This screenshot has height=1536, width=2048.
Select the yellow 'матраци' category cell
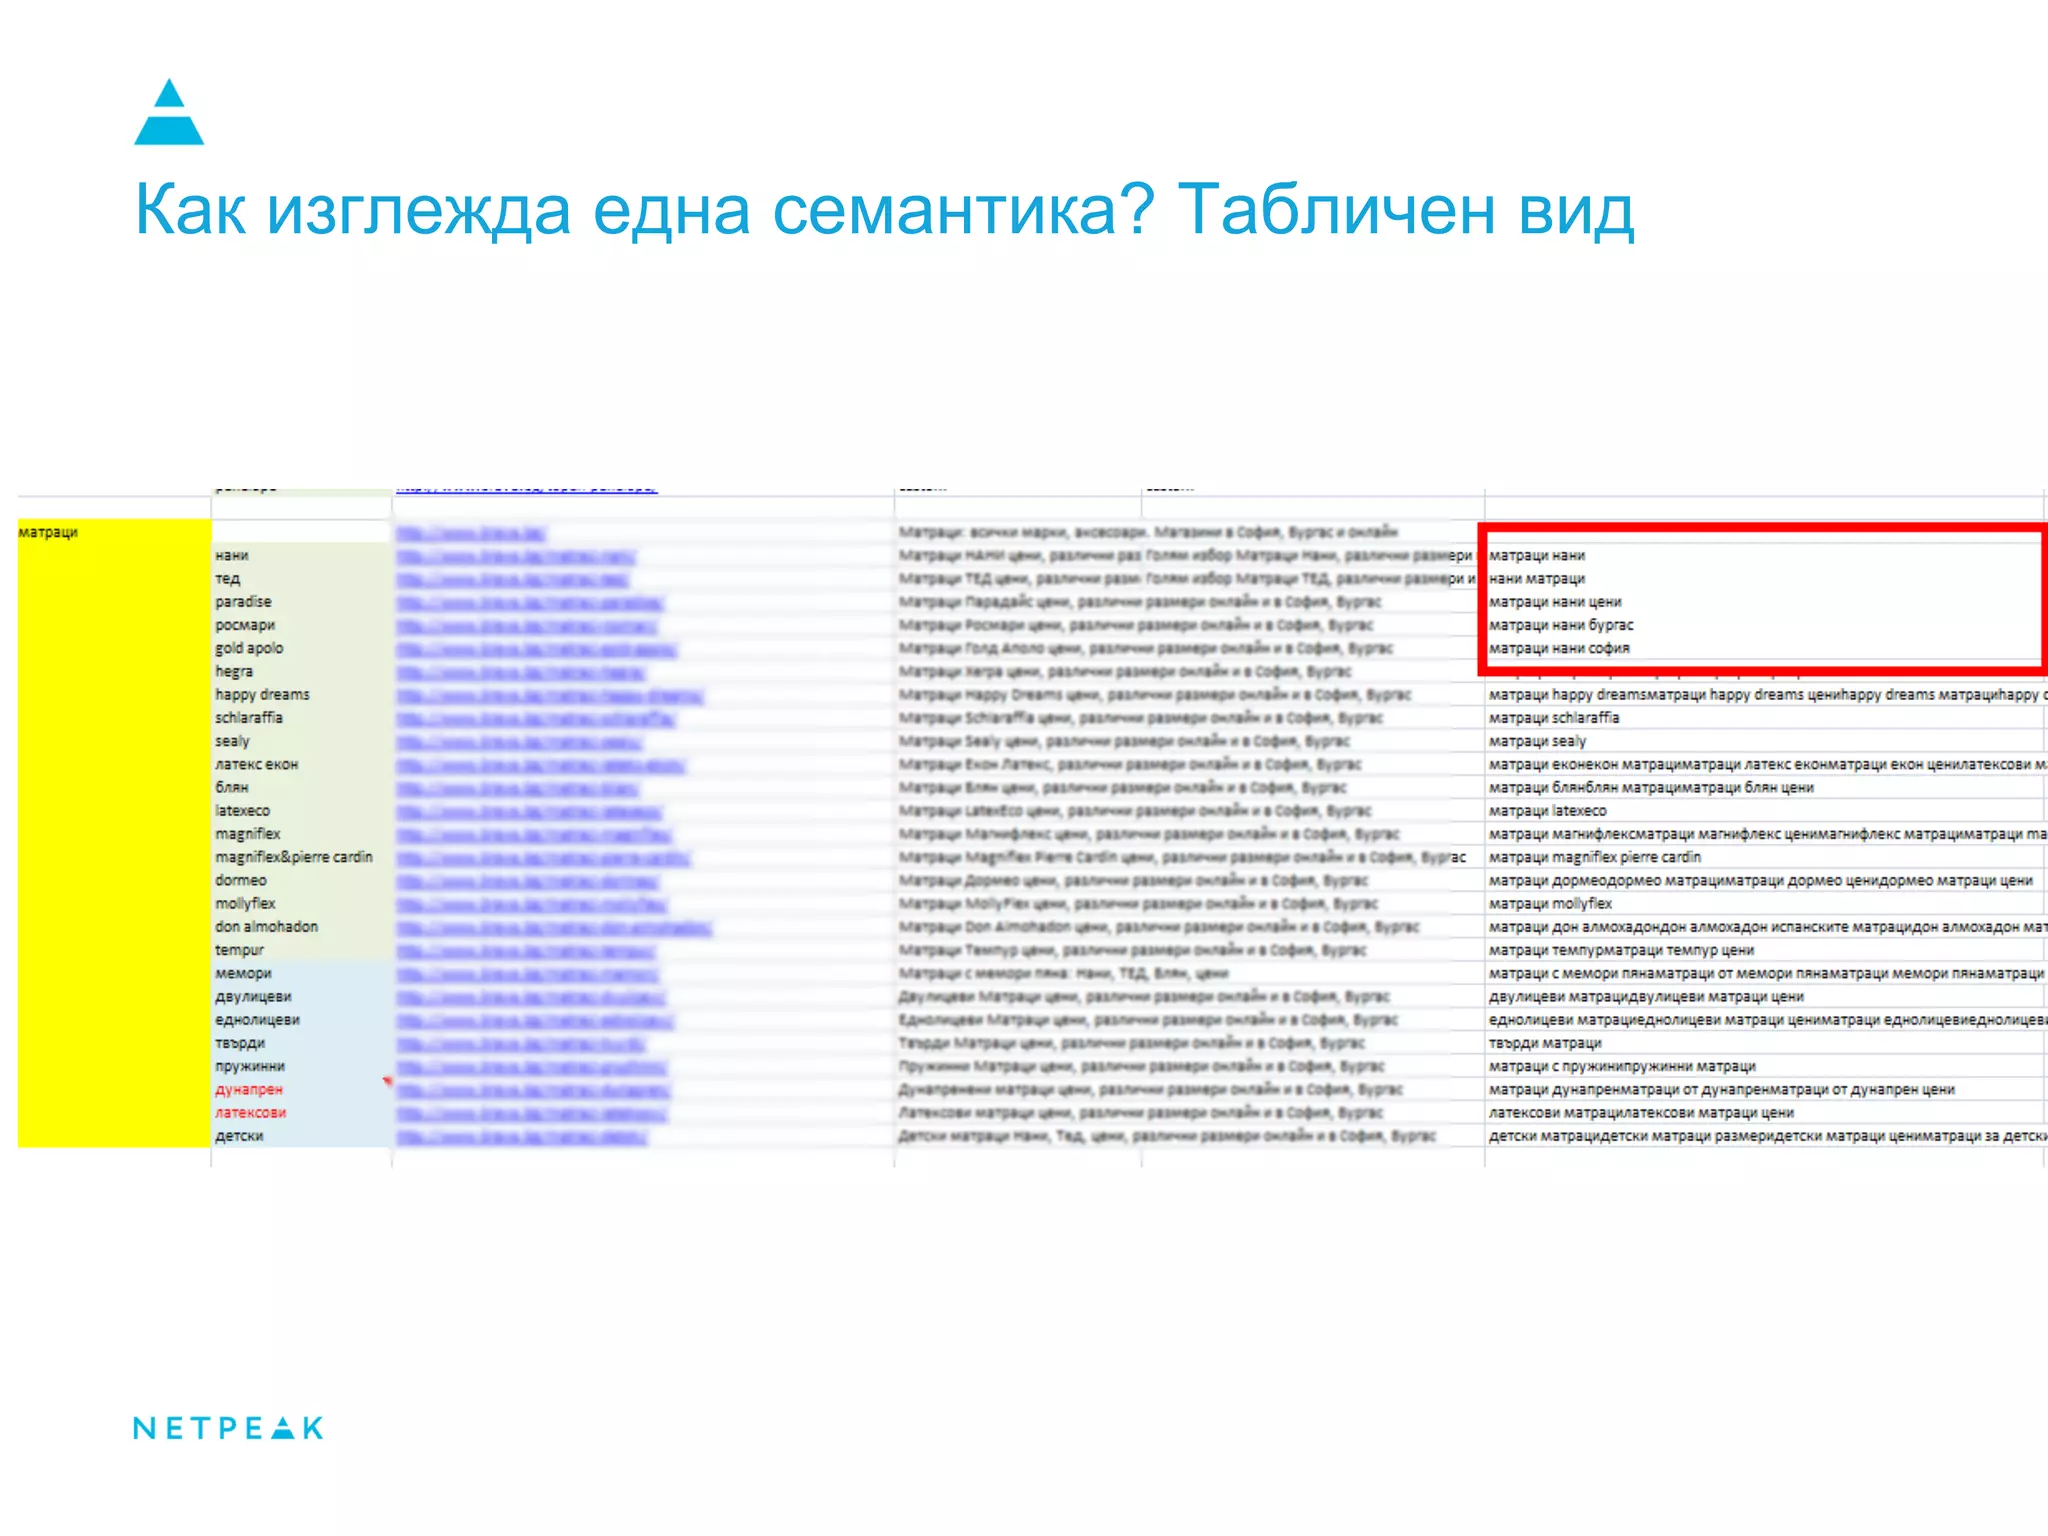[x=114, y=833]
